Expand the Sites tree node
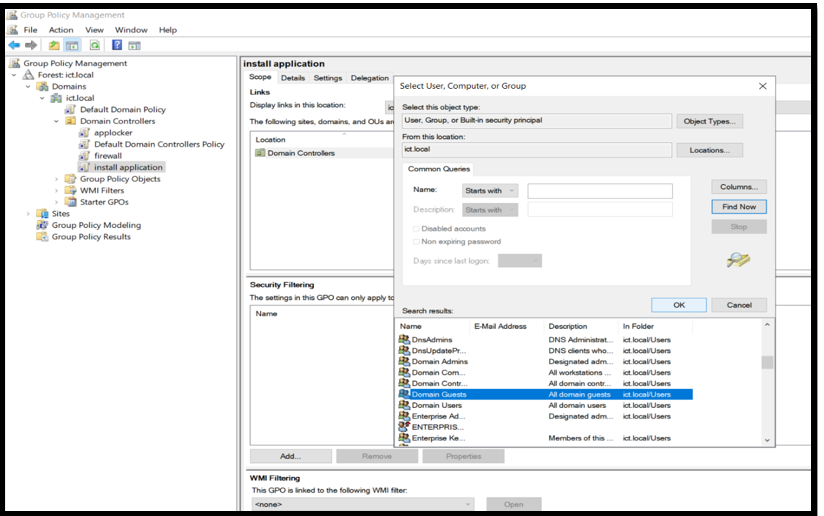This screenshot has height=516, width=824. click(x=28, y=213)
